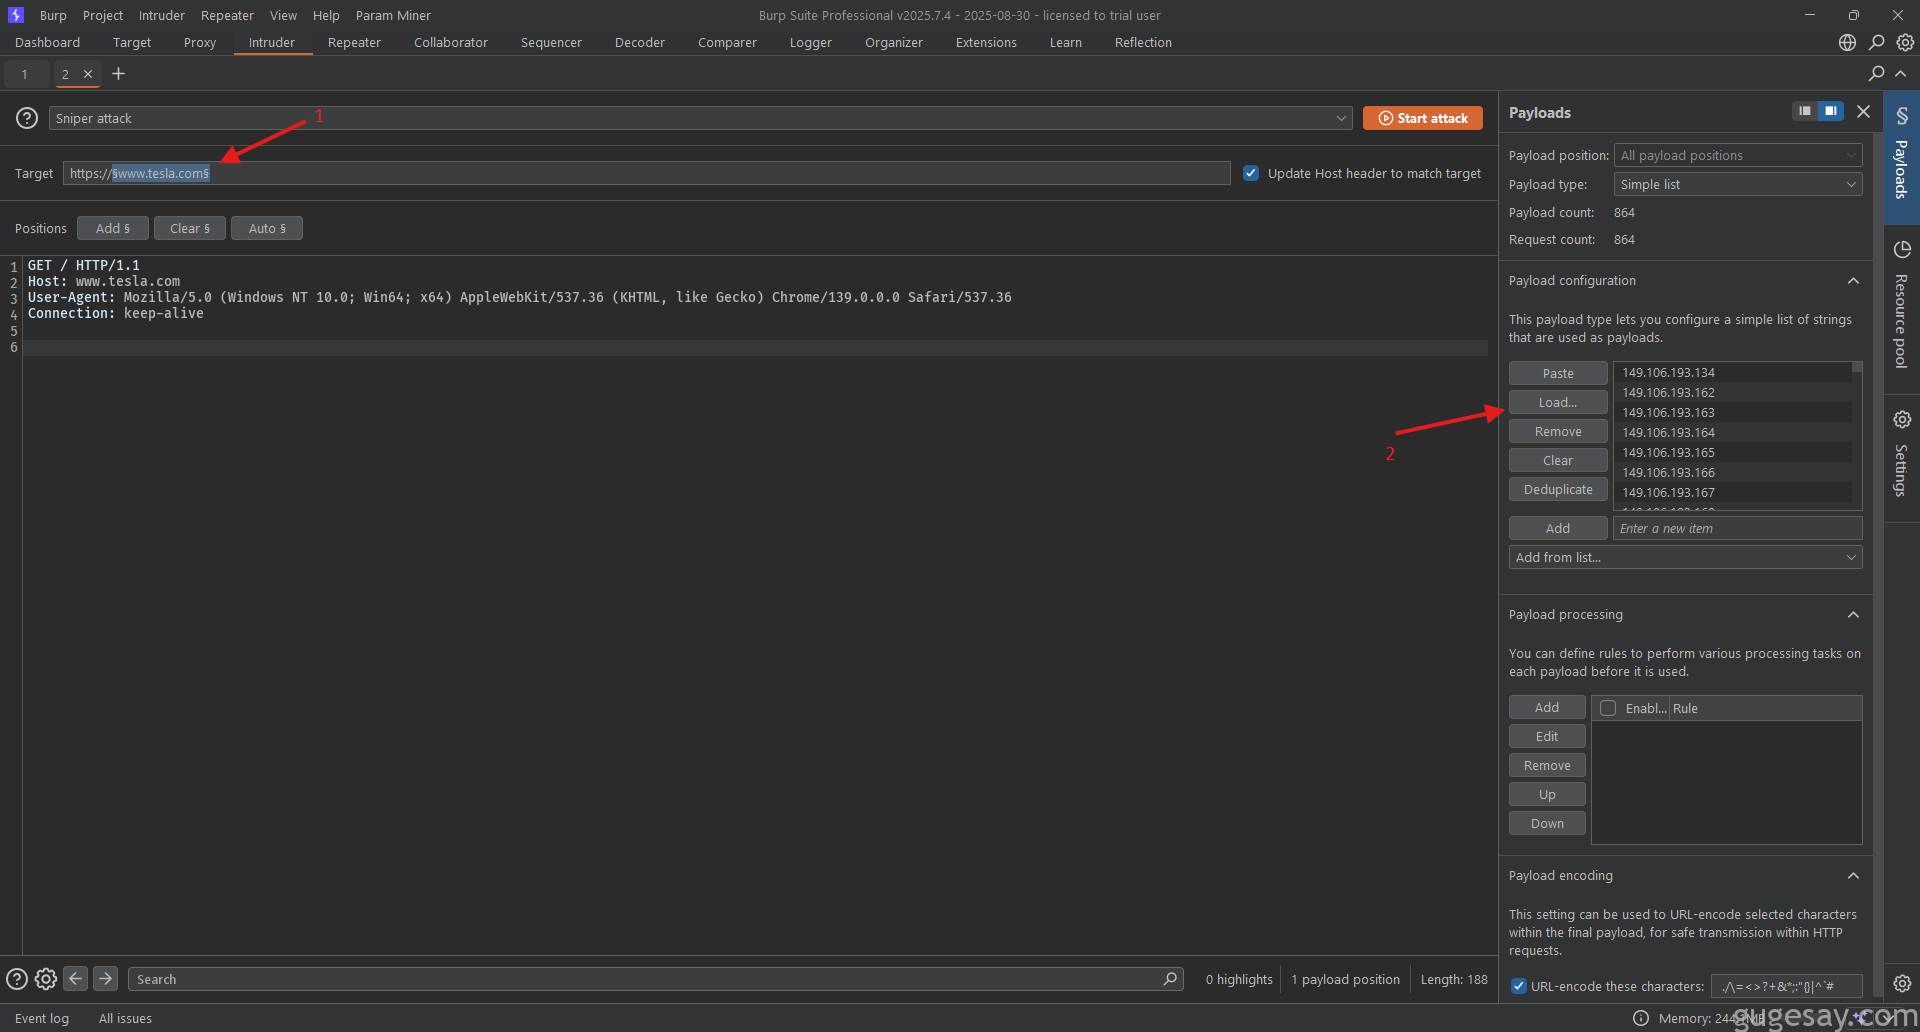Open editor search settings gear icon
The height and width of the screenshot is (1032, 1920).
[x=46, y=979]
